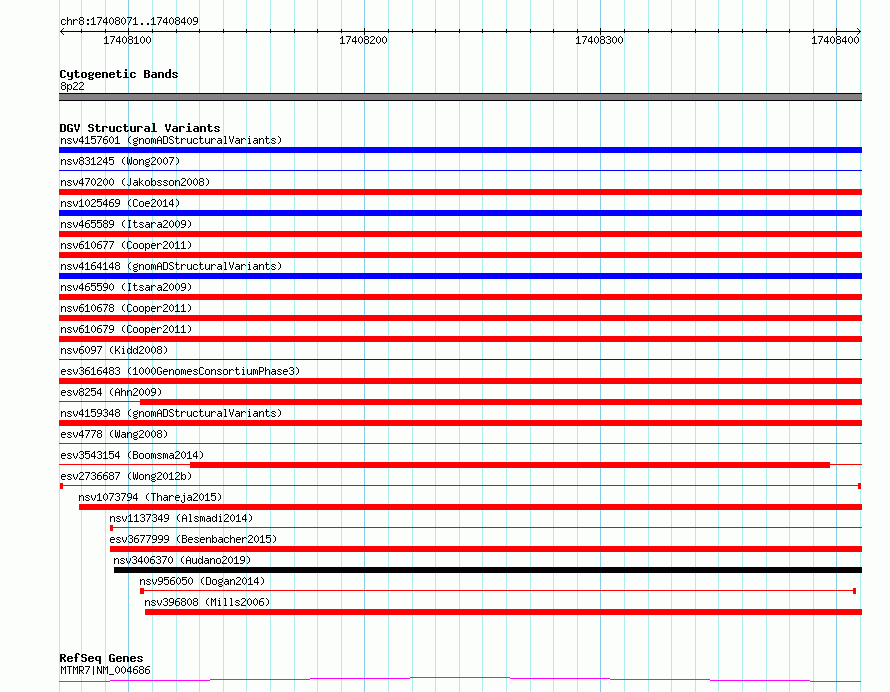Click the 17408400 ruler position label

click(x=835, y=40)
